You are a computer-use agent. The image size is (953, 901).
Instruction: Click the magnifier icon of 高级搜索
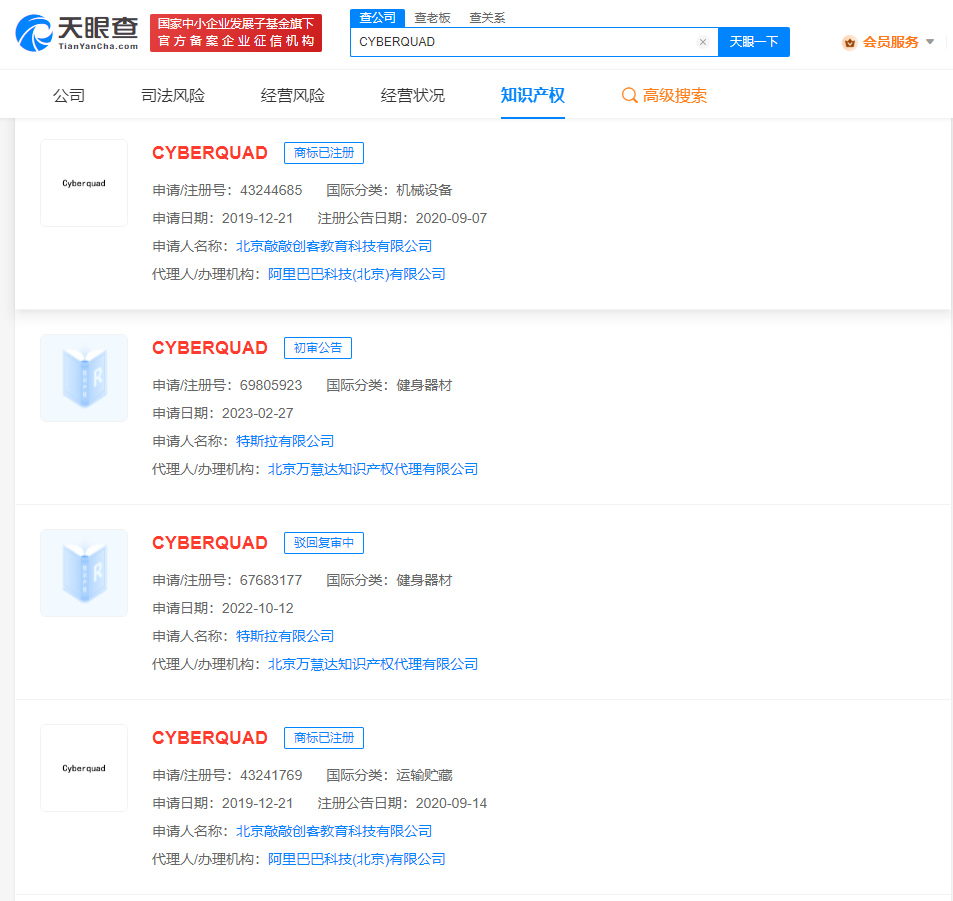click(630, 95)
